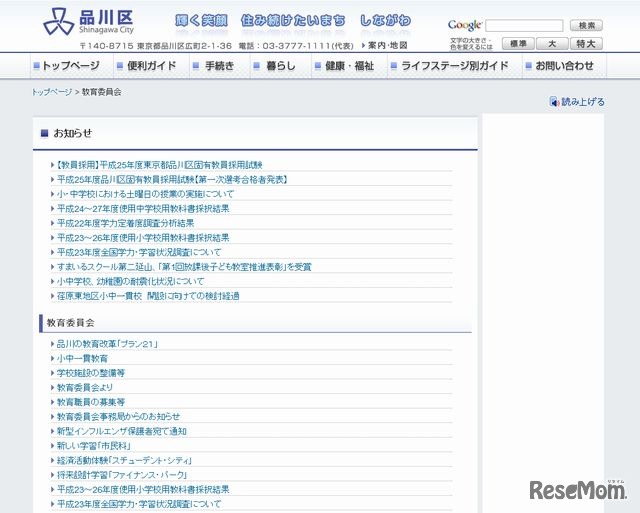Click トップページ breadcrumb link

click(52, 91)
